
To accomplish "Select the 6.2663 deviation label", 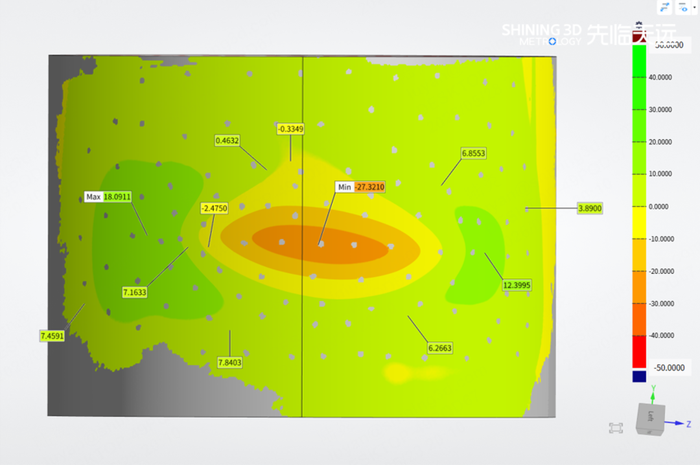I will click(440, 348).
